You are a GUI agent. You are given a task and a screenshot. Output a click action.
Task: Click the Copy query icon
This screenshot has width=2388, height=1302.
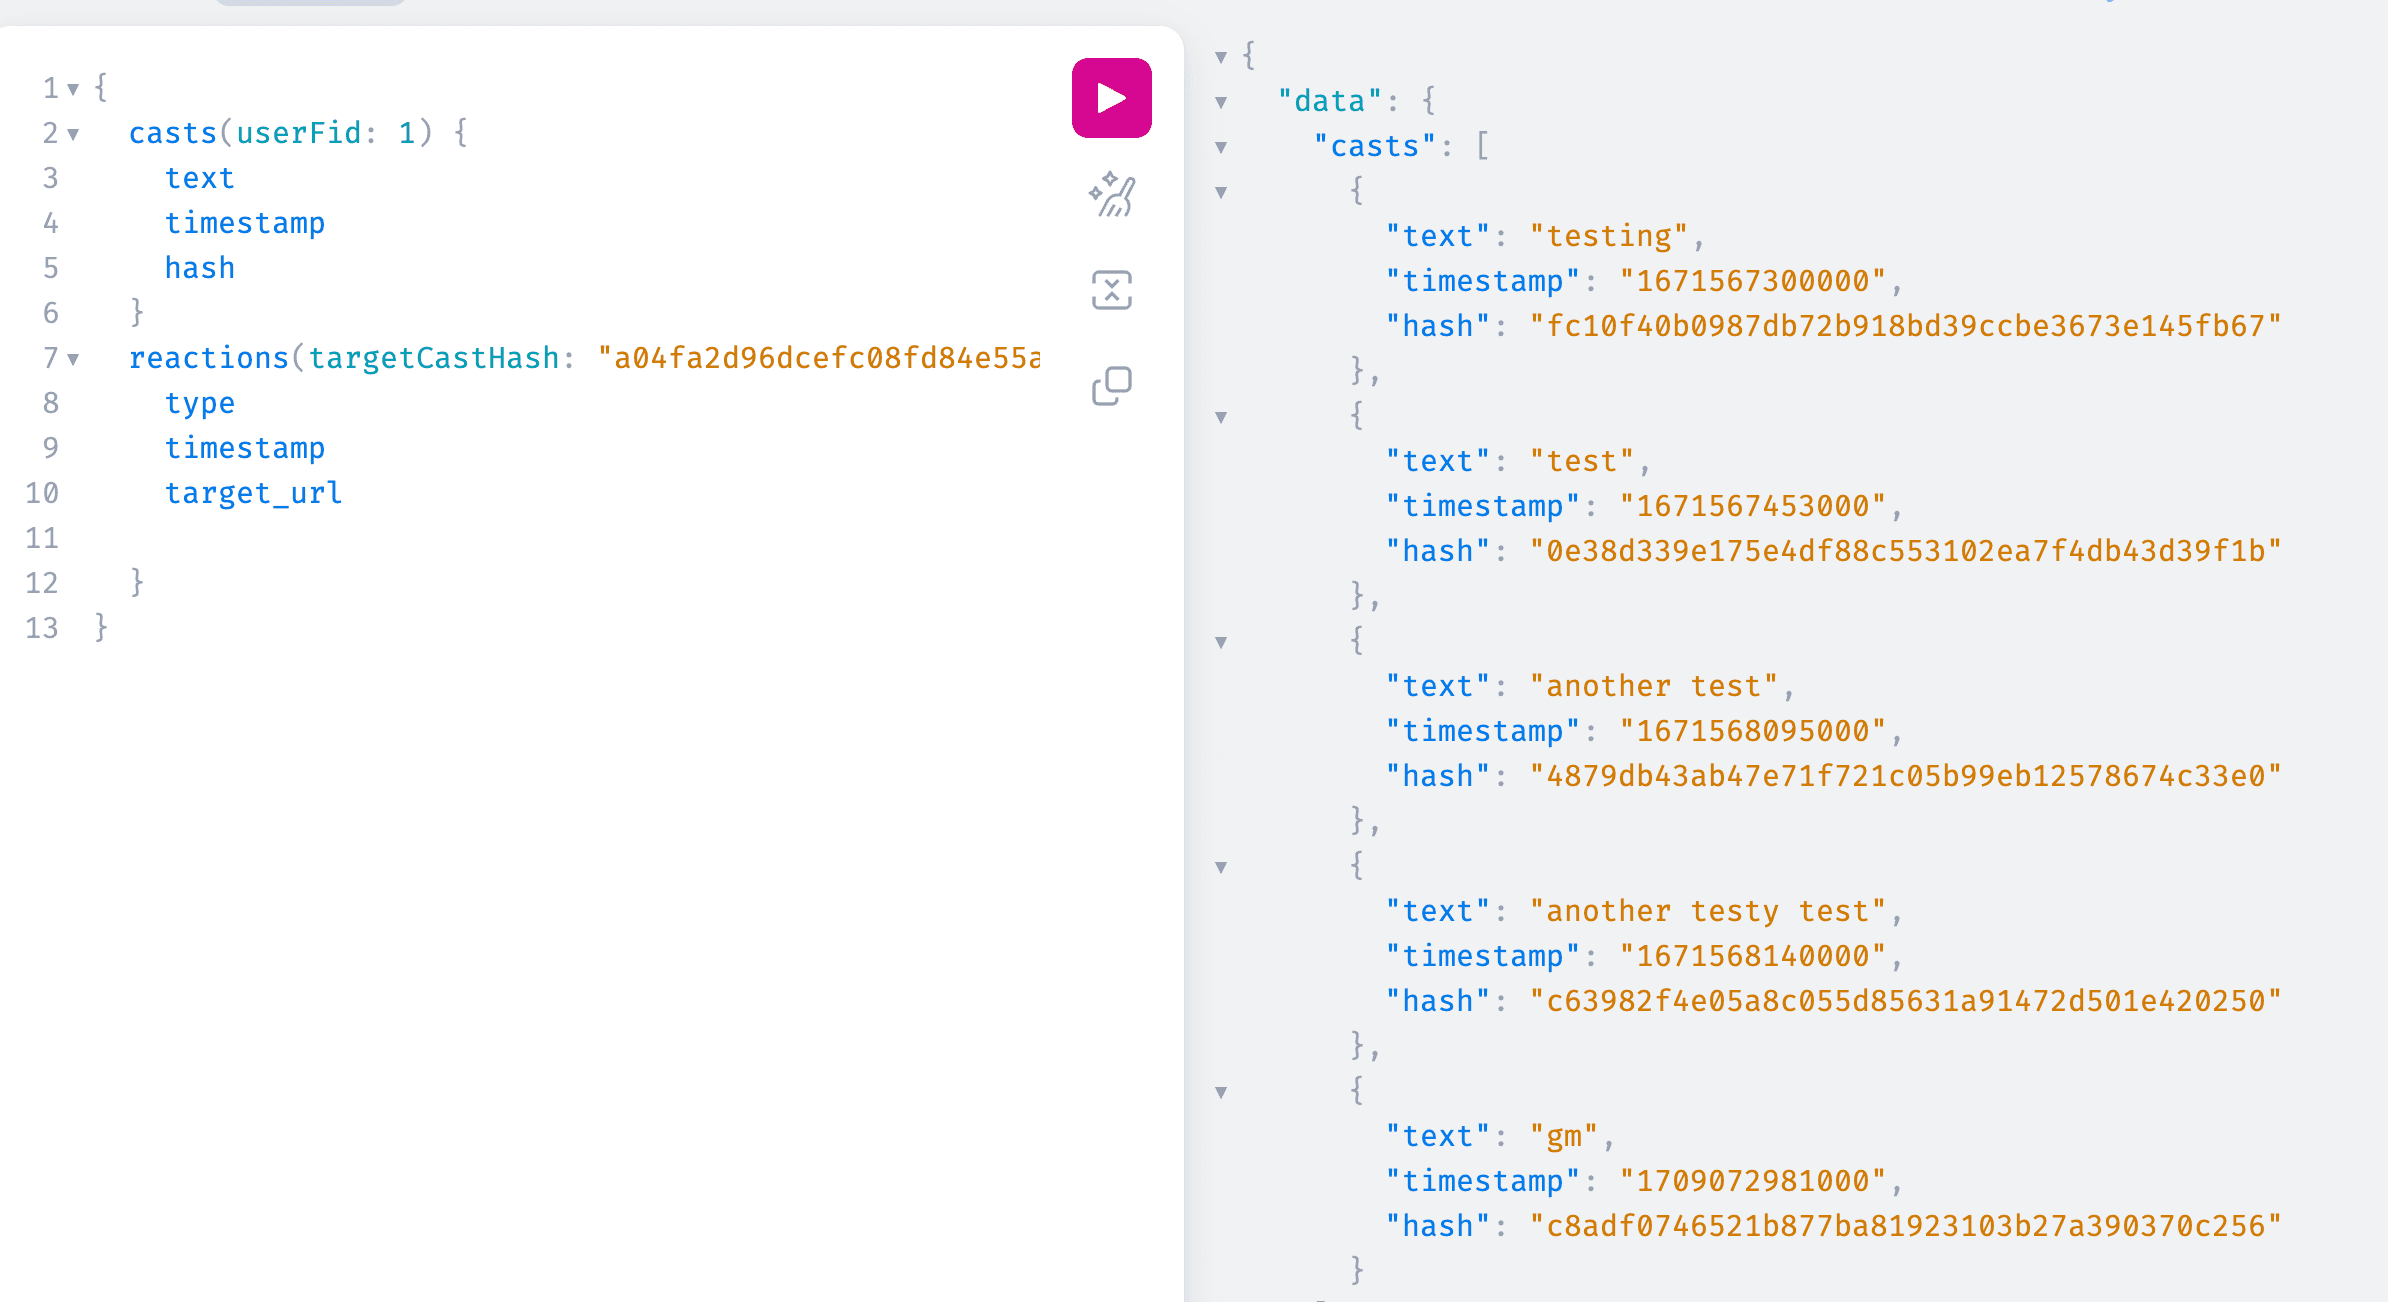click(1111, 385)
